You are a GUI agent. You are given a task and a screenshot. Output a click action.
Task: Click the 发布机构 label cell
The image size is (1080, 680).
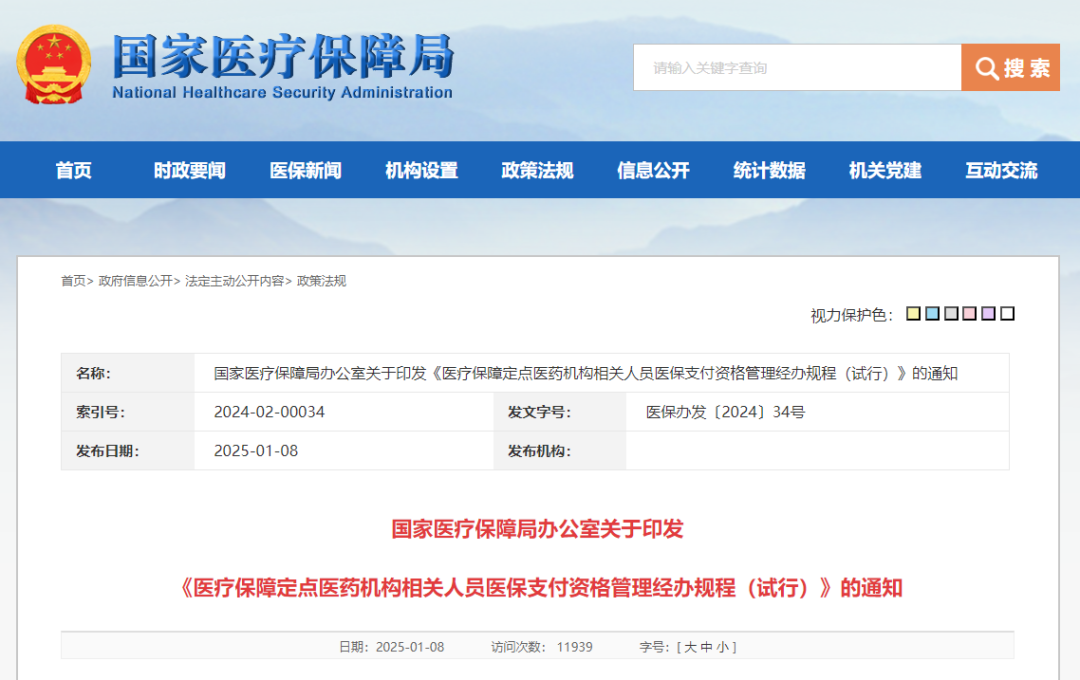559,451
